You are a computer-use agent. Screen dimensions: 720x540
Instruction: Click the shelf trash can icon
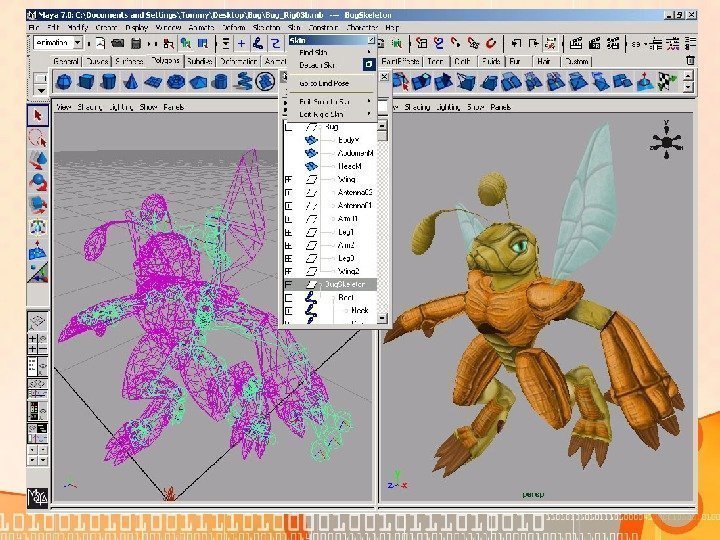(690, 60)
